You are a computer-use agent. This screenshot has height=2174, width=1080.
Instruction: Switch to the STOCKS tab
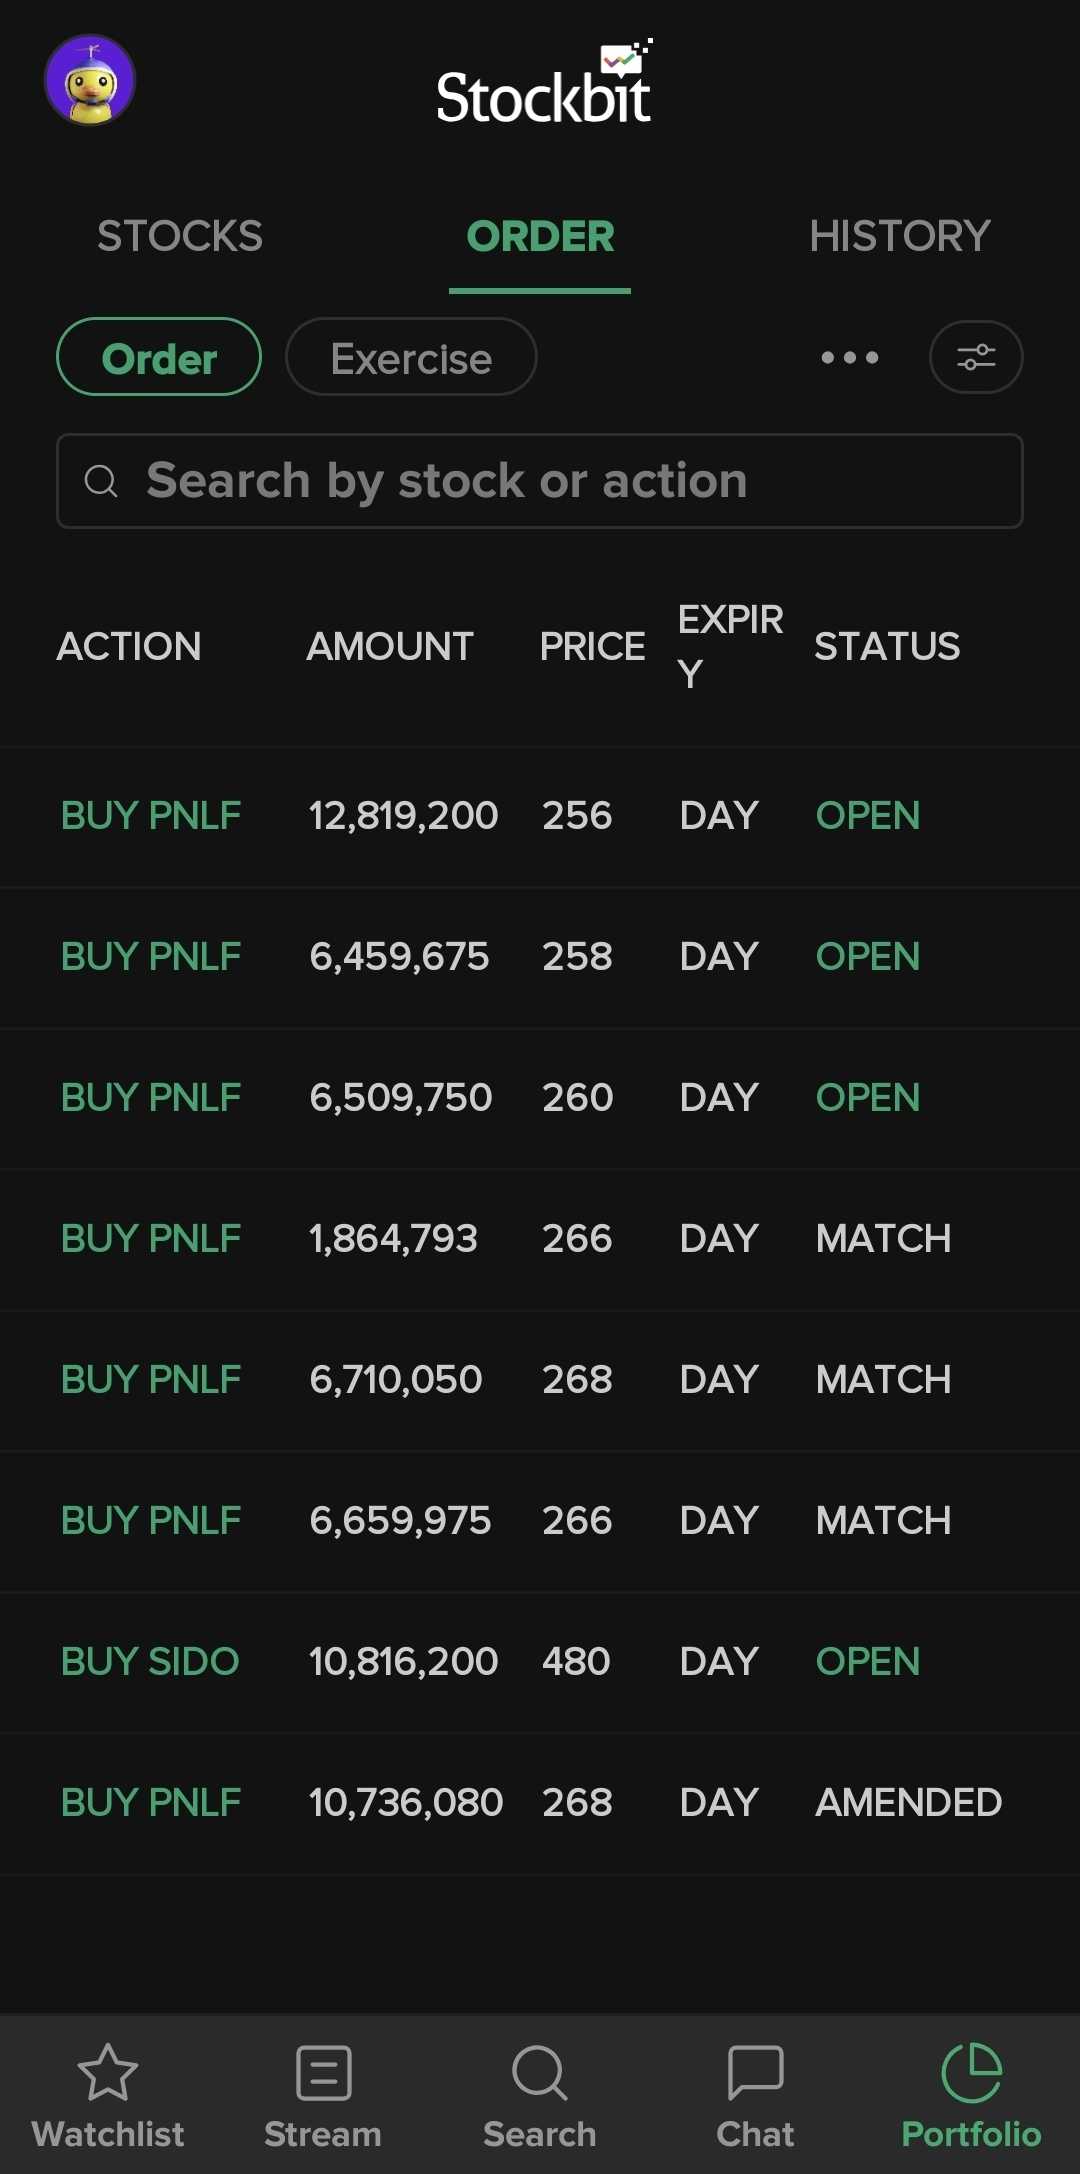coord(180,237)
